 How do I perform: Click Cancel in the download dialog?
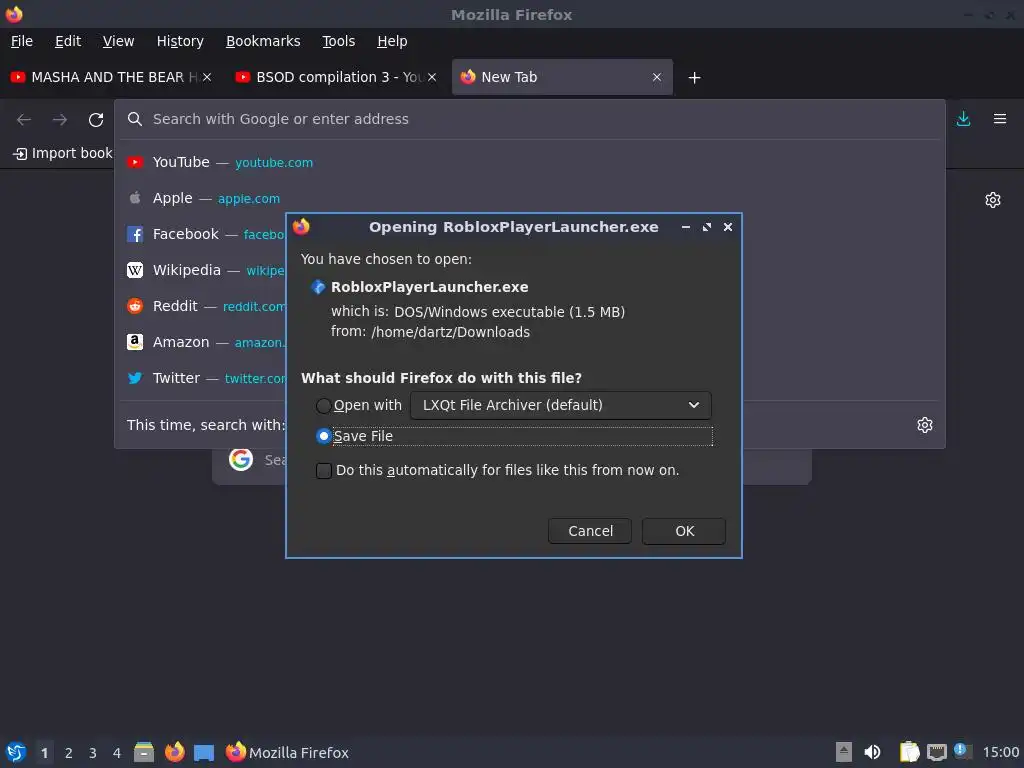[590, 531]
